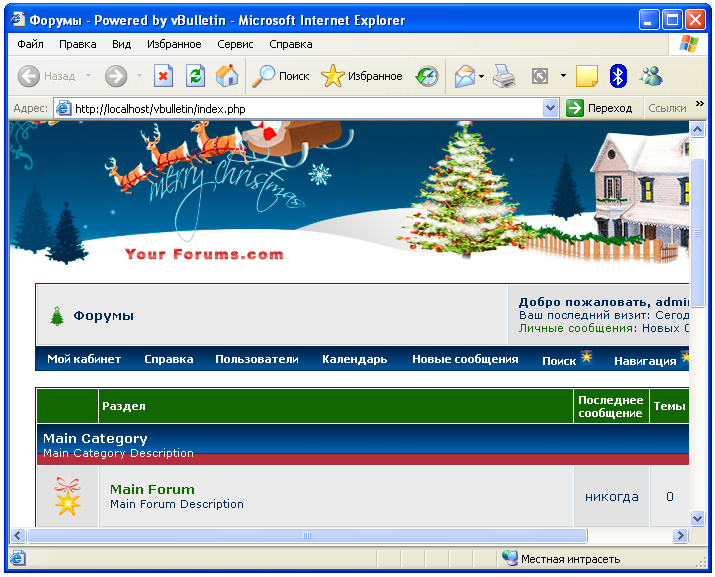Viewport: 715px width, 577px height.
Task: Open Календарь in the forum navbar
Action: pyautogui.click(x=354, y=359)
